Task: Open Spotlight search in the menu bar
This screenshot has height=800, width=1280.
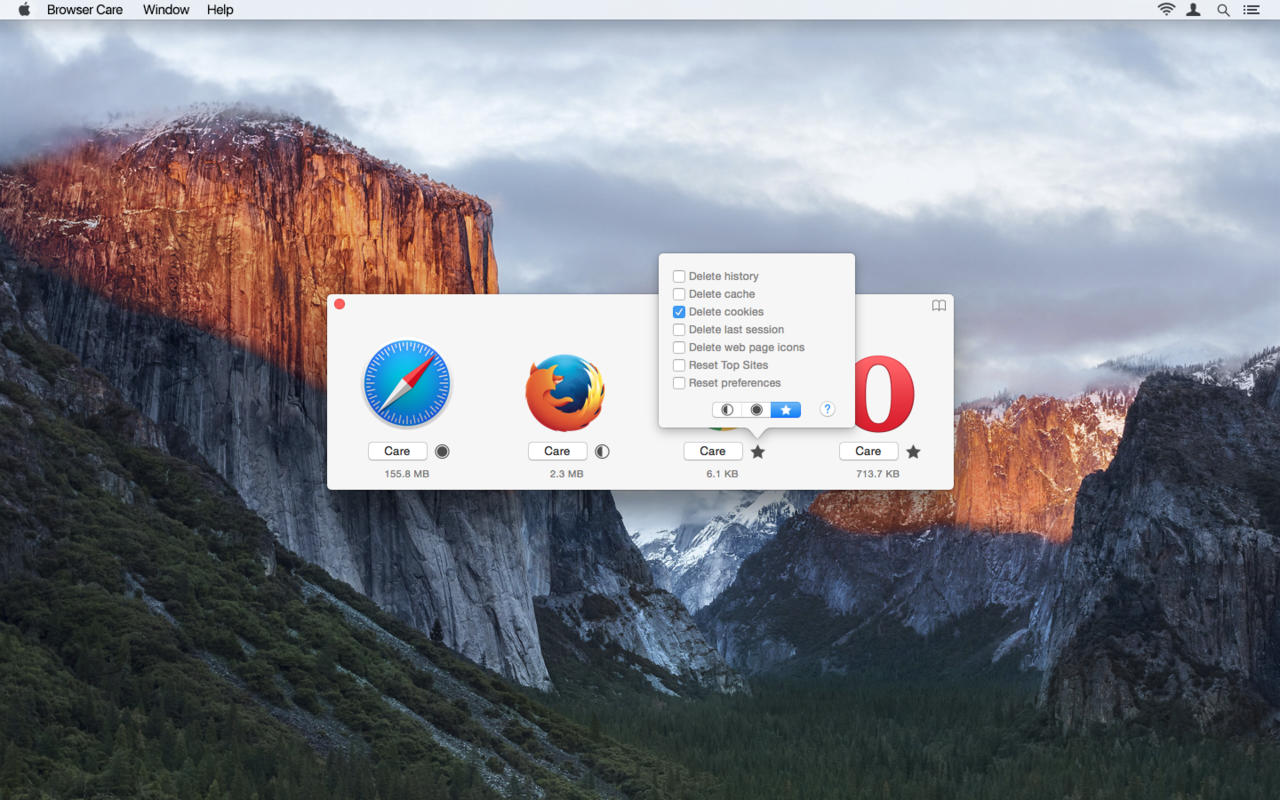Action: pyautogui.click(x=1223, y=10)
